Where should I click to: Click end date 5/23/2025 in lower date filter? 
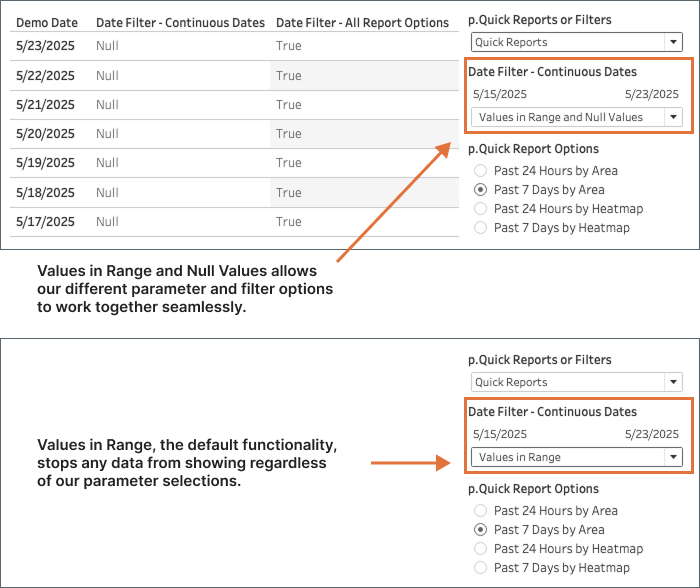[651, 434]
